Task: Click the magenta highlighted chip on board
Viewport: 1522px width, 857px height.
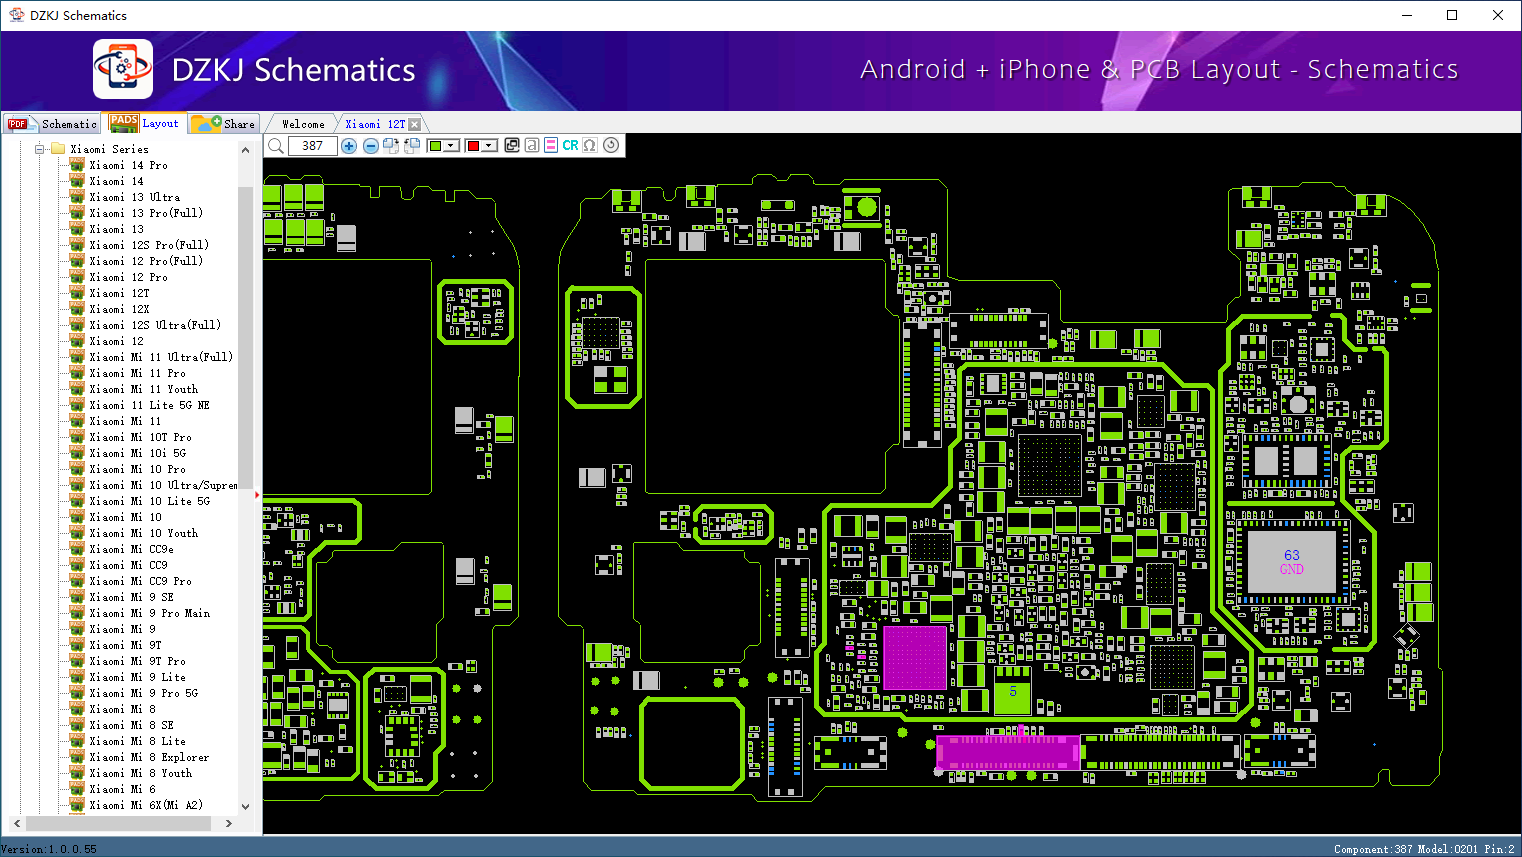Action: (915, 657)
